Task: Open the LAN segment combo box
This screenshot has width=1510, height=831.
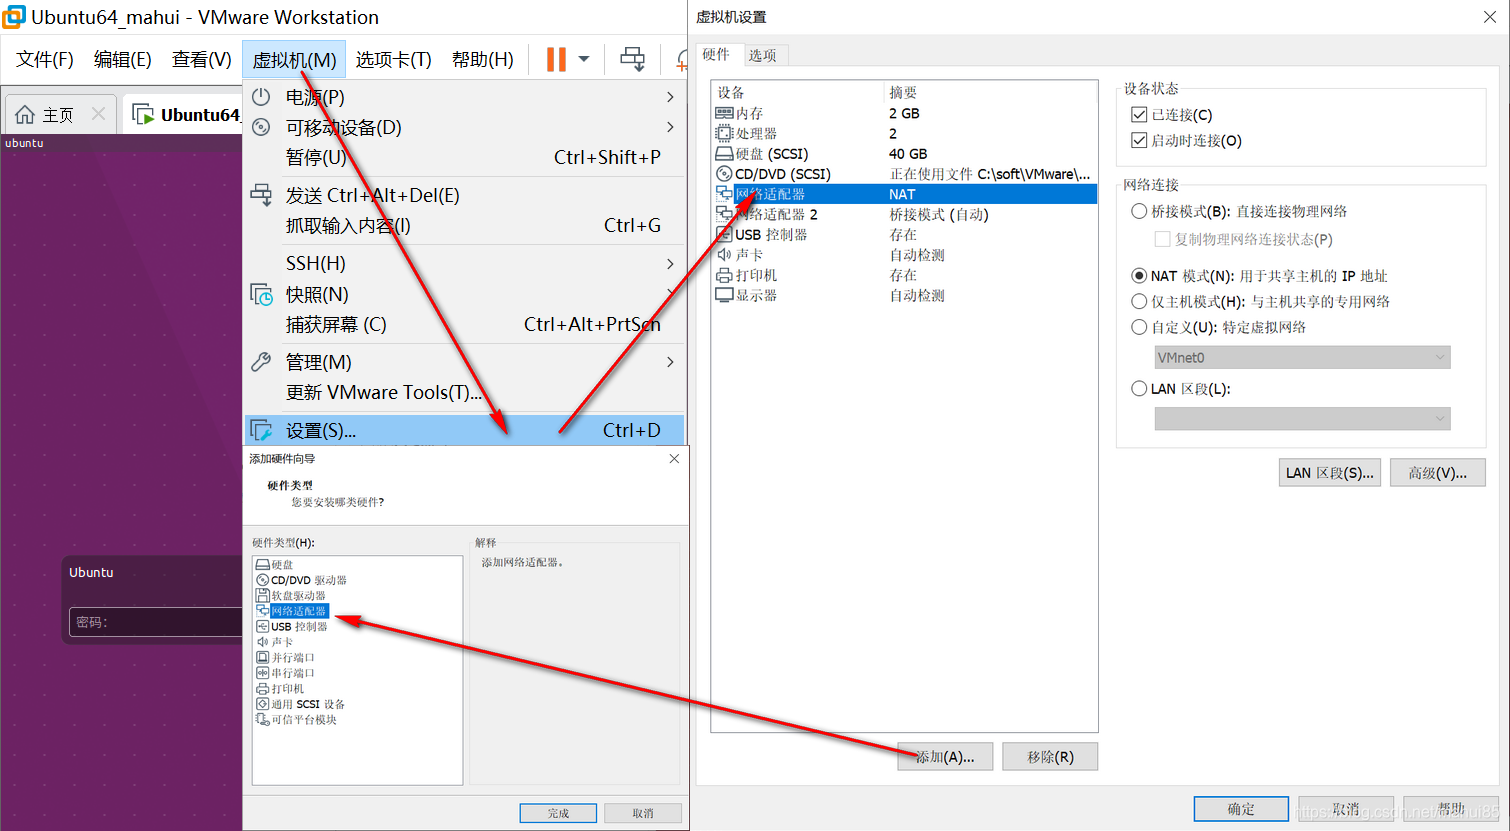Action: click(x=1302, y=419)
